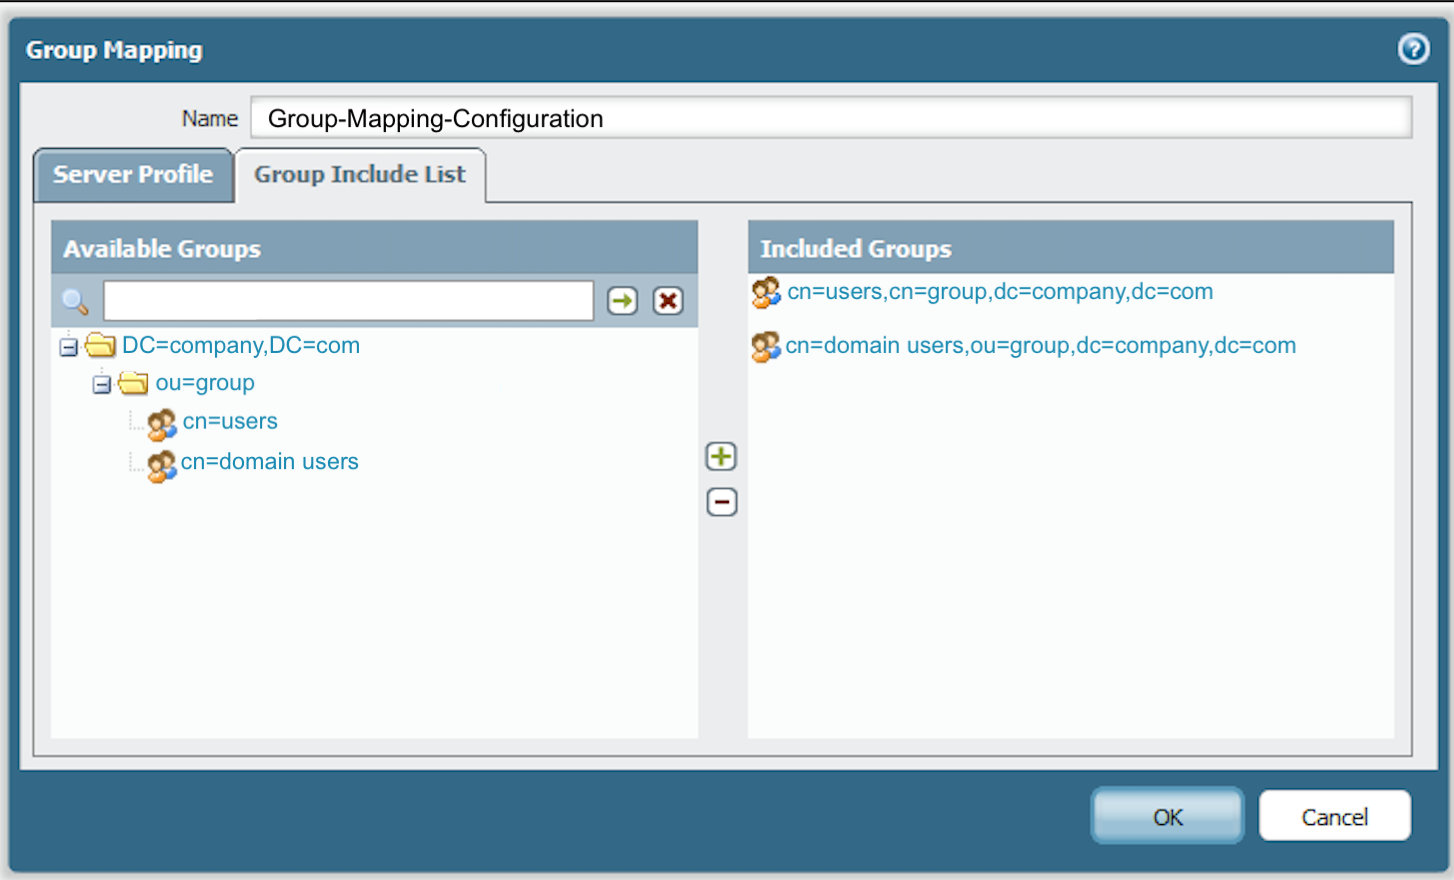1454x880 pixels.
Task: Click the magnifying glass search icon
Action: click(74, 301)
